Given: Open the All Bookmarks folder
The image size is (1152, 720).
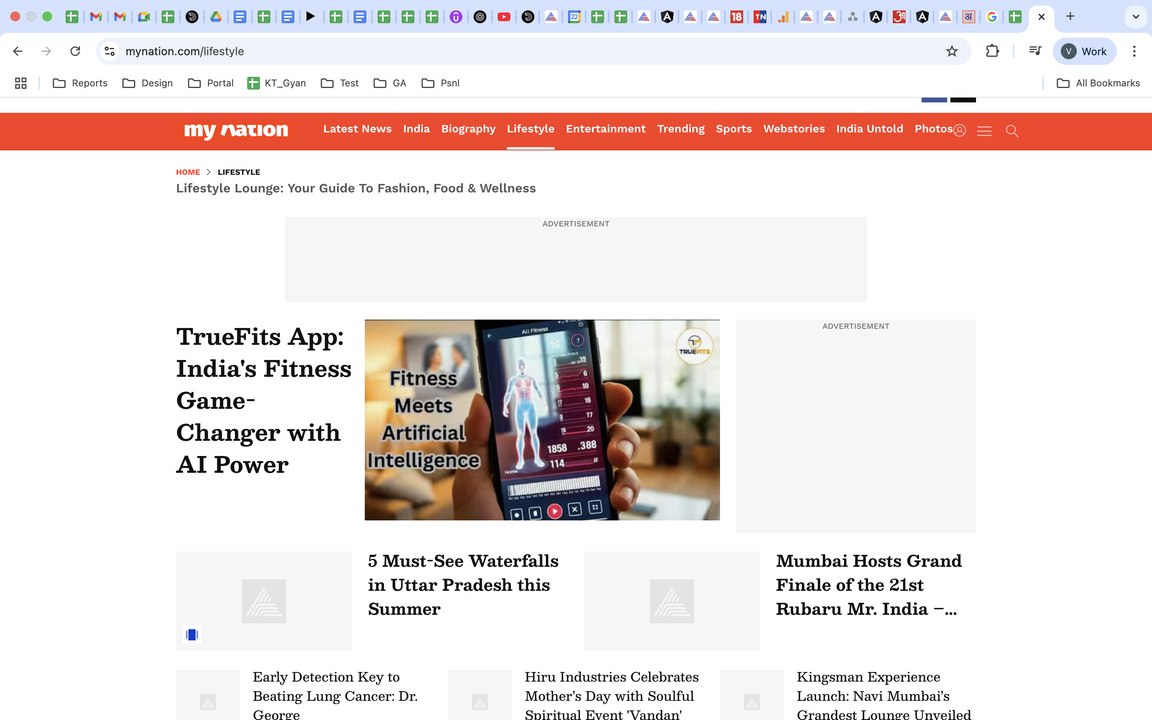Looking at the screenshot, I should [1098, 83].
